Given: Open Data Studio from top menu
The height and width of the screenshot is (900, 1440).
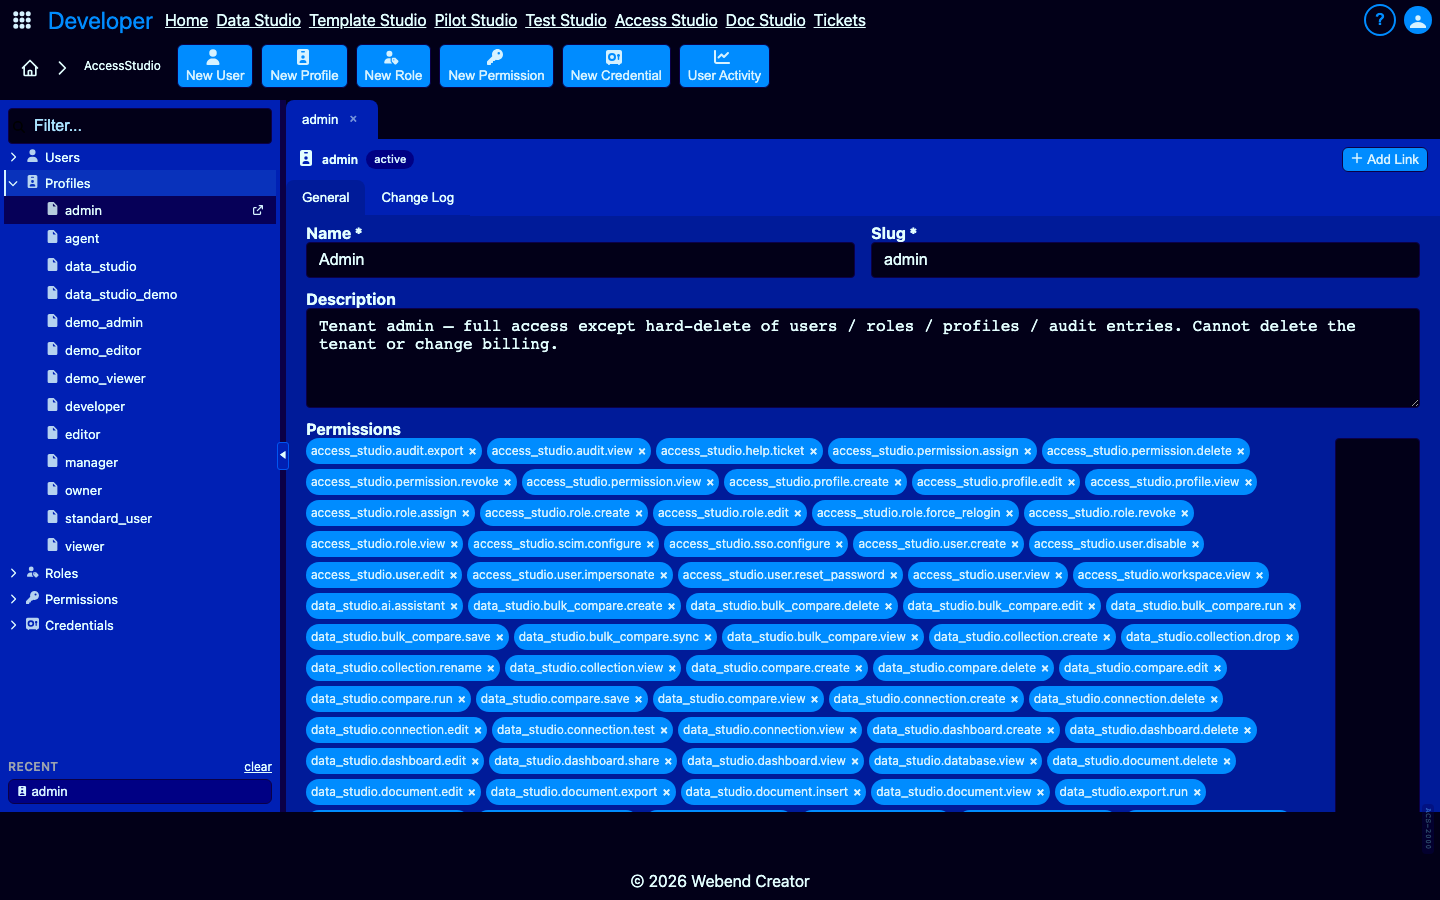Looking at the screenshot, I should [x=258, y=20].
